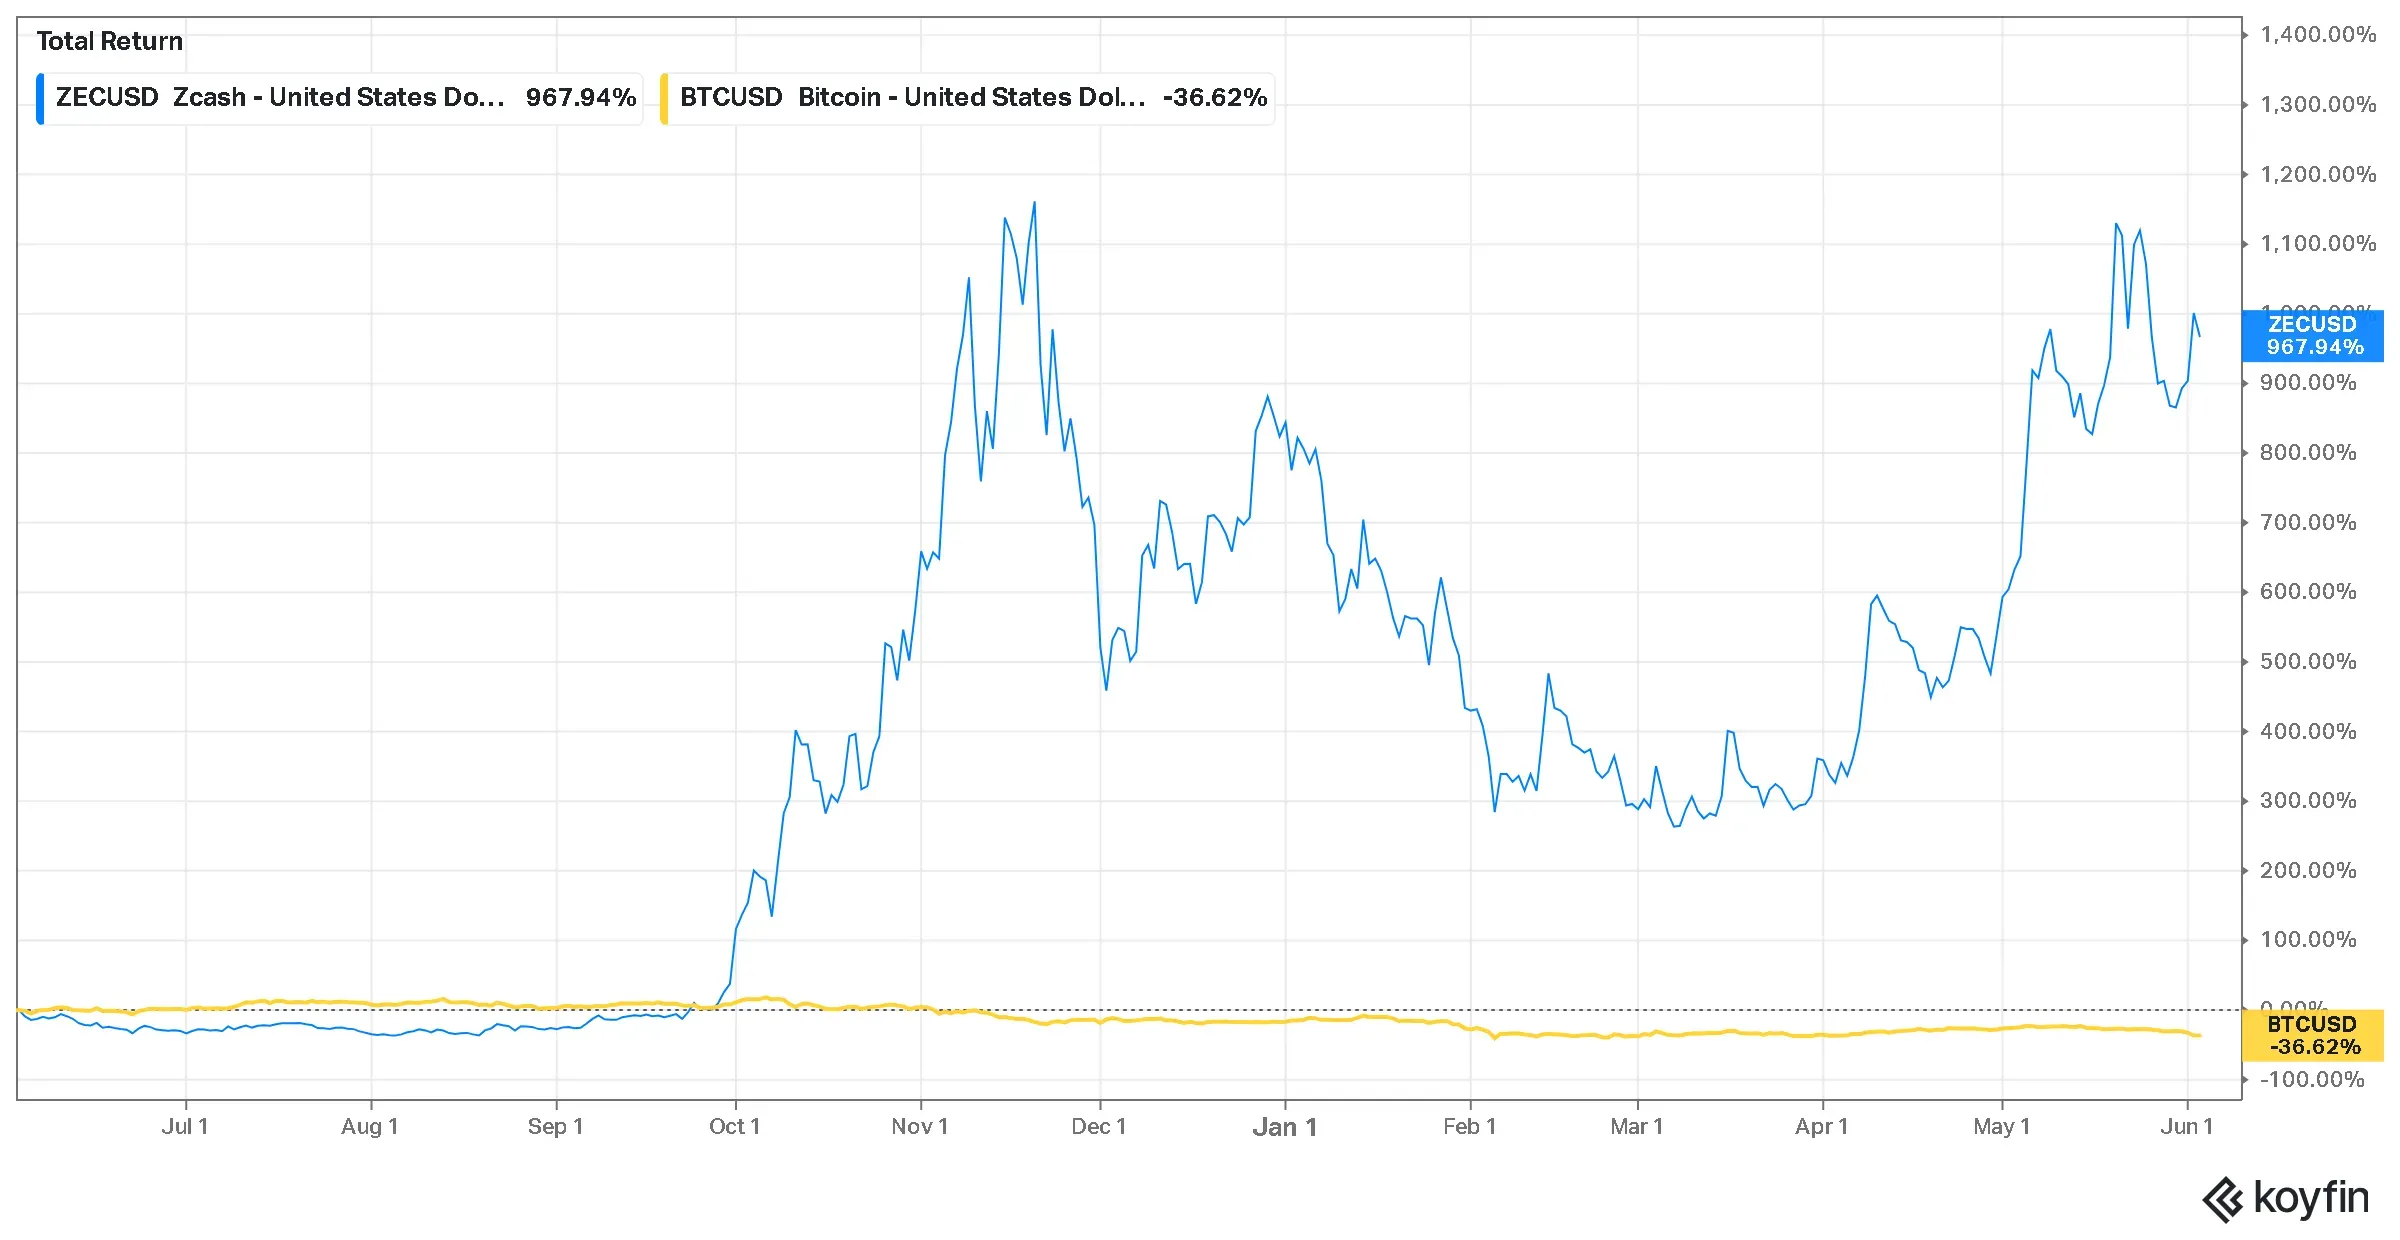The width and height of the screenshot is (2400, 1240).
Task: Select the ZECUSD ticker in the legend
Action: pyautogui.click(x=107, y=97)
